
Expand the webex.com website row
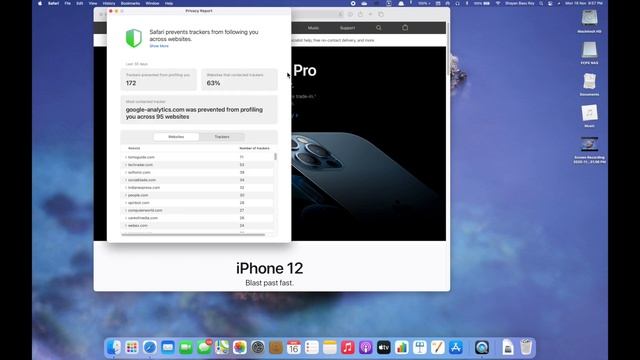(126, 226)
